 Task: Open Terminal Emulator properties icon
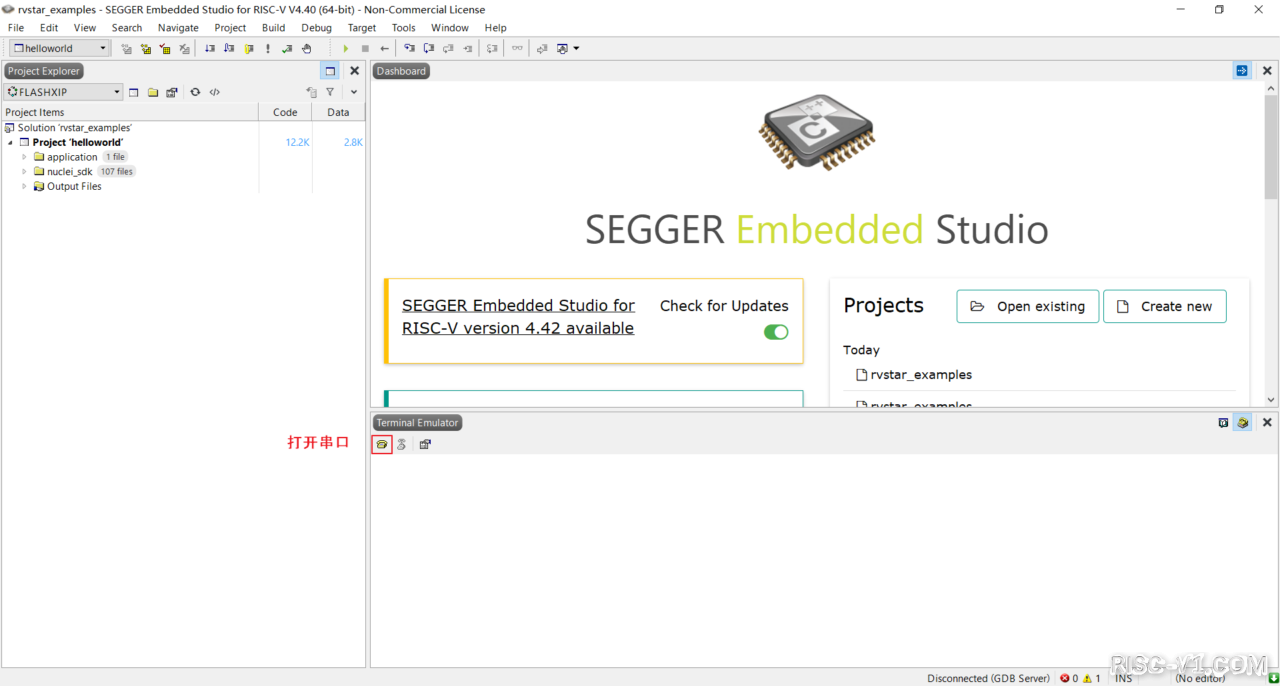(425, 444)
